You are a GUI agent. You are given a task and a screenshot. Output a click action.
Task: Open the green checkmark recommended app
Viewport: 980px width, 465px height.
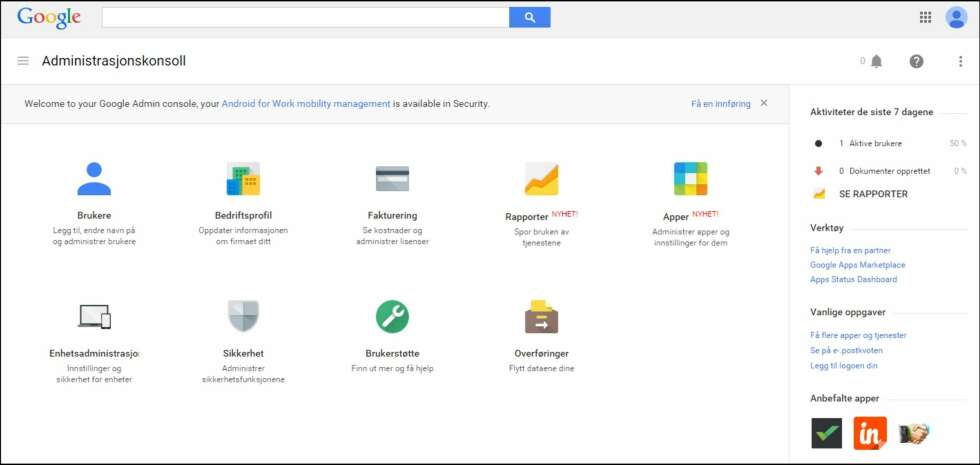(826, 433)
